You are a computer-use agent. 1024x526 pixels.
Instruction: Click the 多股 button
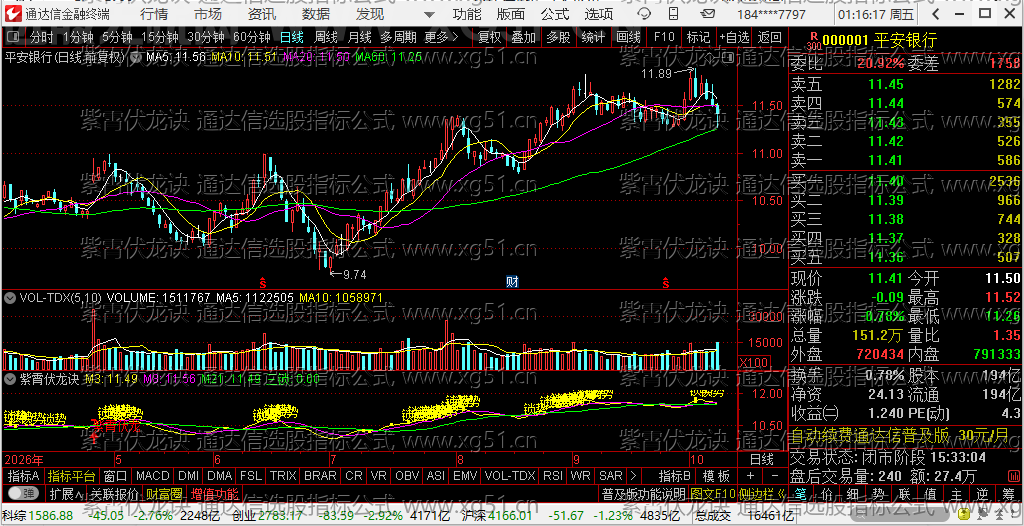point(558,37)
